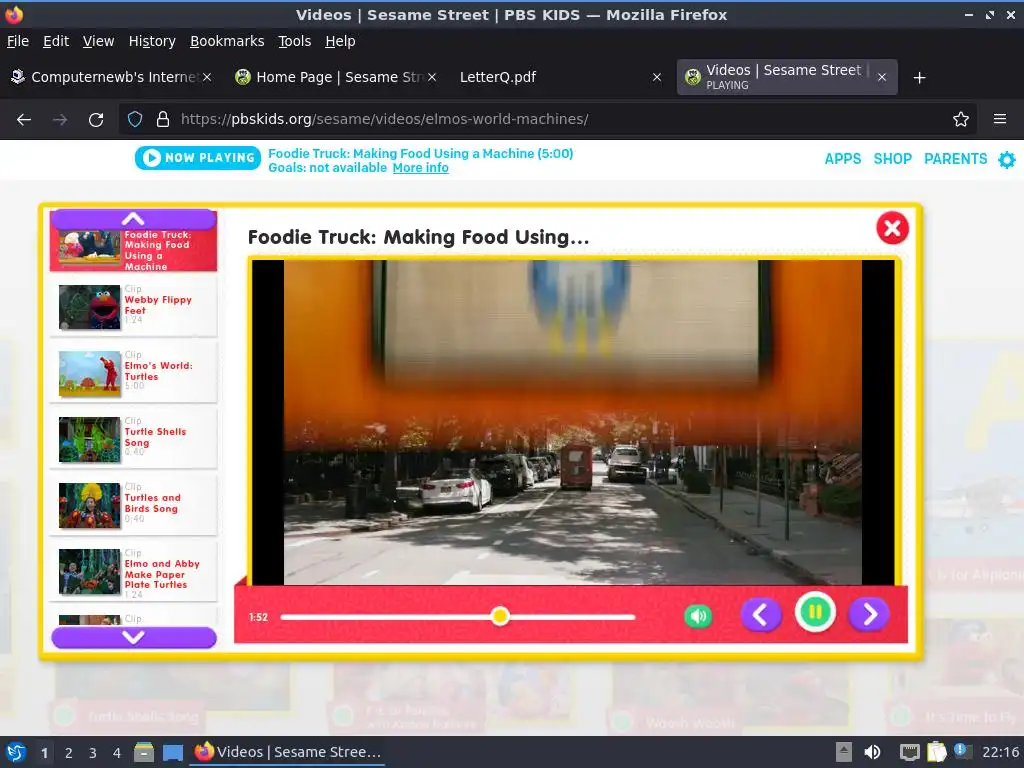The image size is (1024, 768).
Task: Click the notification icon with the blue badge
Action: click(962, 751)
